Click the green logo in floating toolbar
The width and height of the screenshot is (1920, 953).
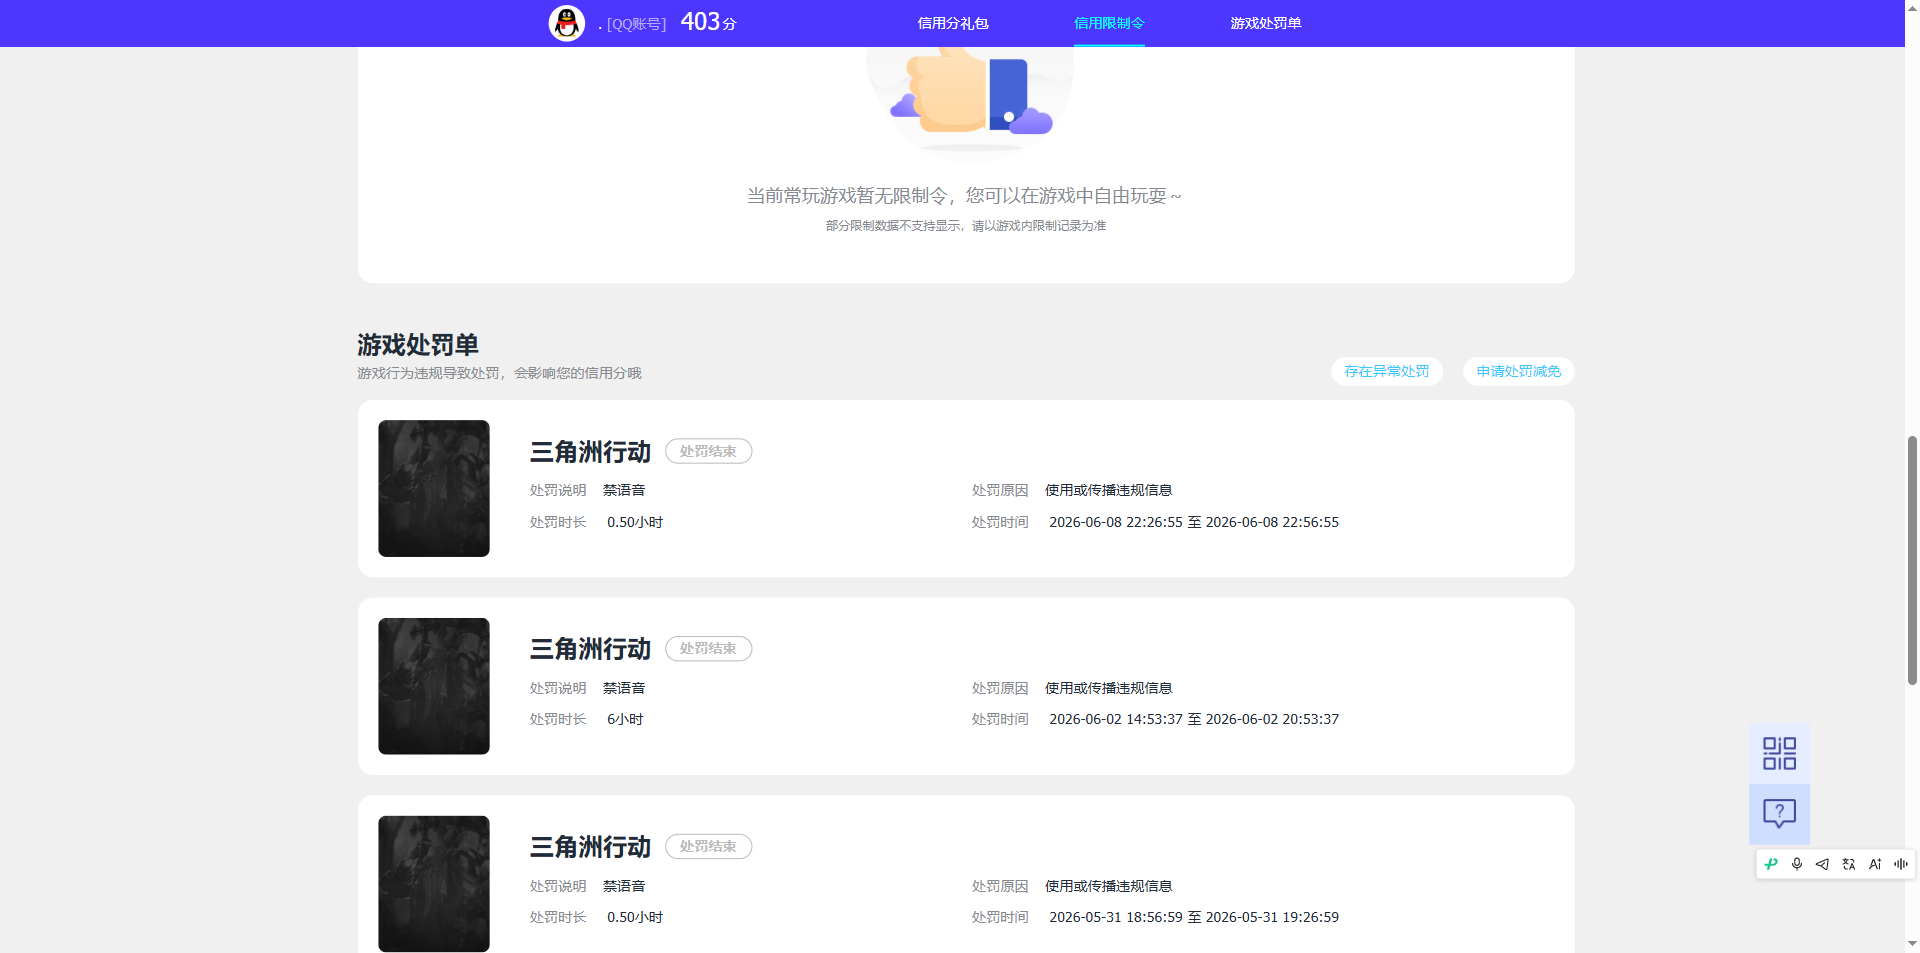coord(1771,864)
